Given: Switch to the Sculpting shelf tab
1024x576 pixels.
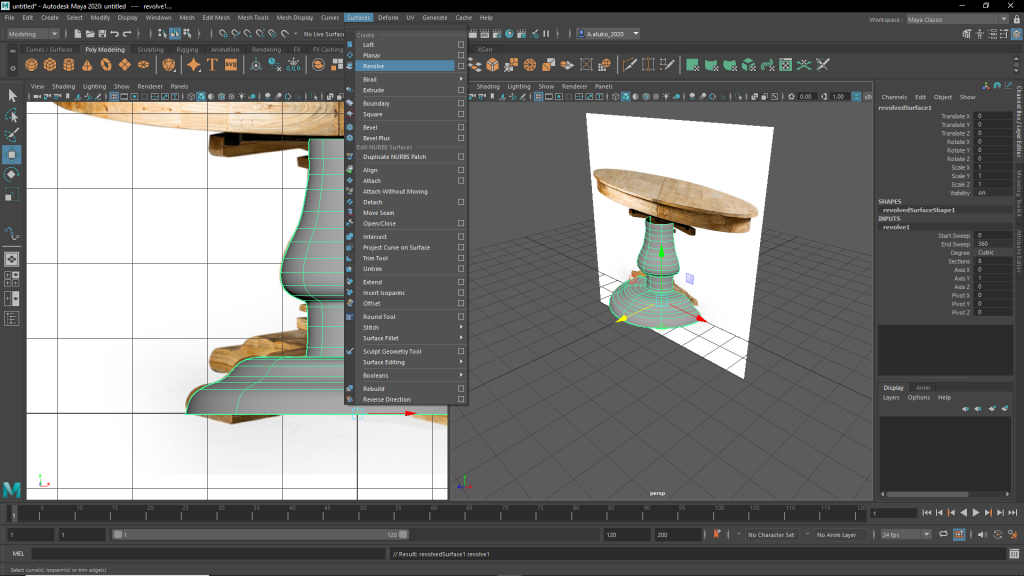Looking at the screenshot, I should click(x=150, y=49).
